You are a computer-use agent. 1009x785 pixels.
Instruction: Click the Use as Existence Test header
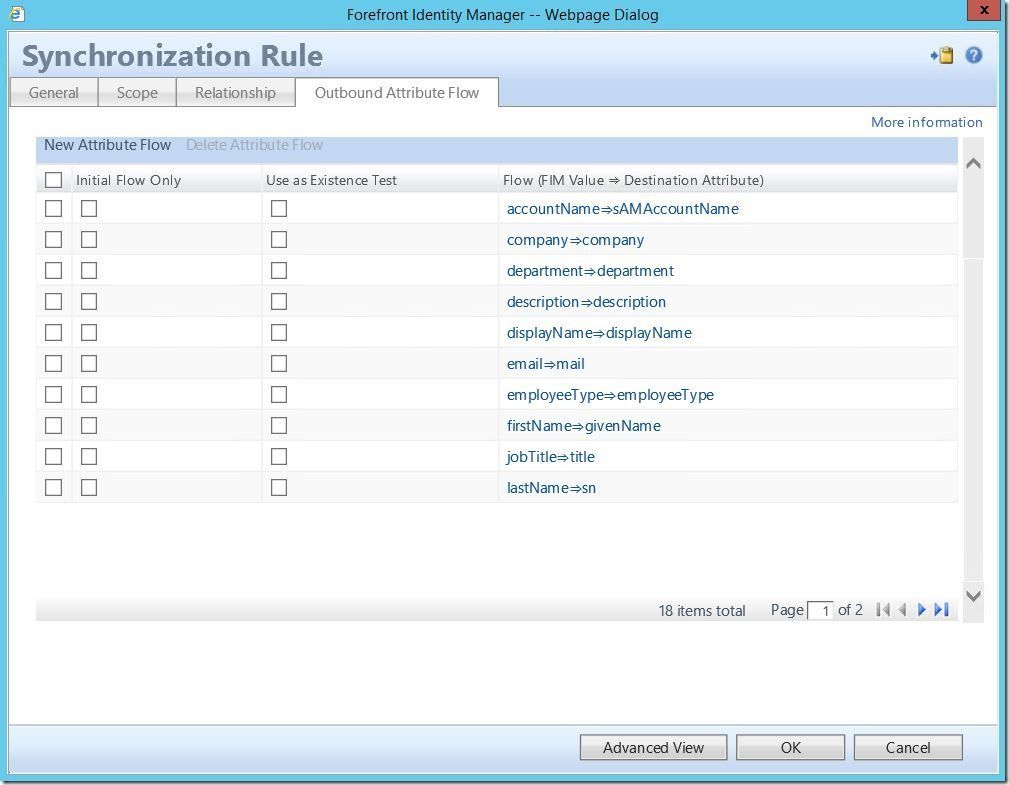click(x=331, y=180)
